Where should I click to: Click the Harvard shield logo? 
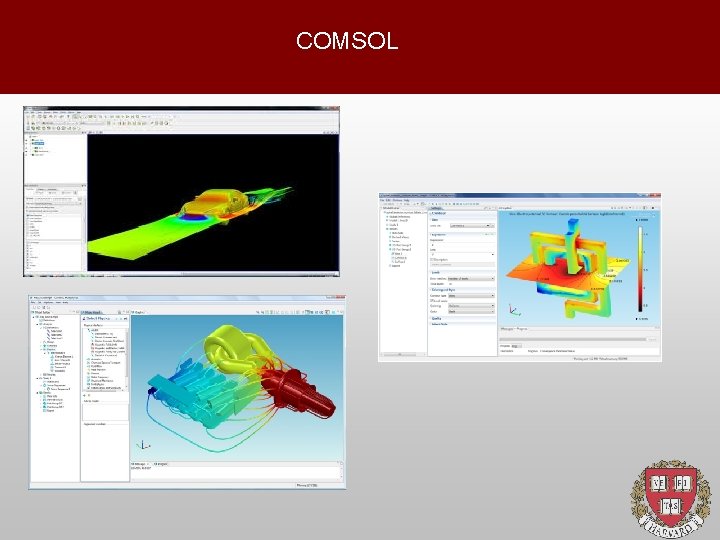671,499
